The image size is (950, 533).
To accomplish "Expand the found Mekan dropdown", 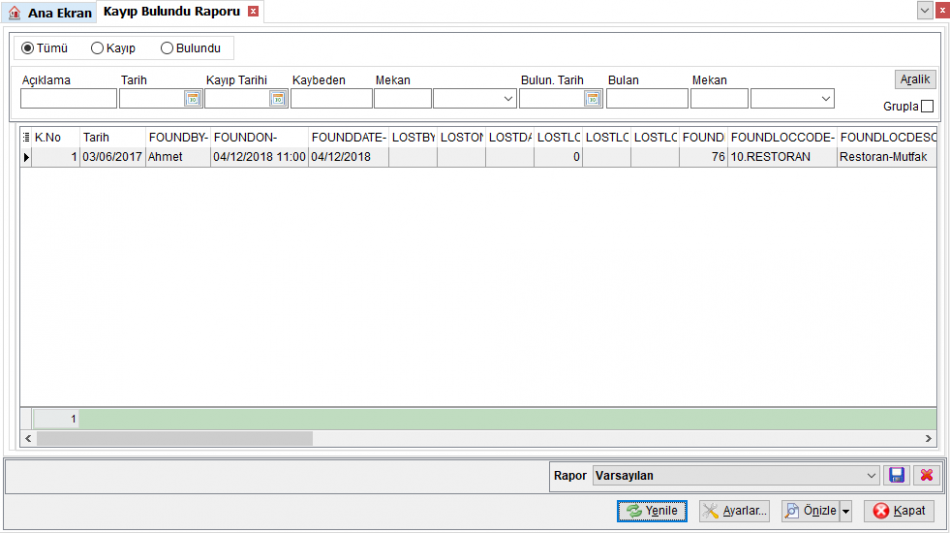I will 825,99.
